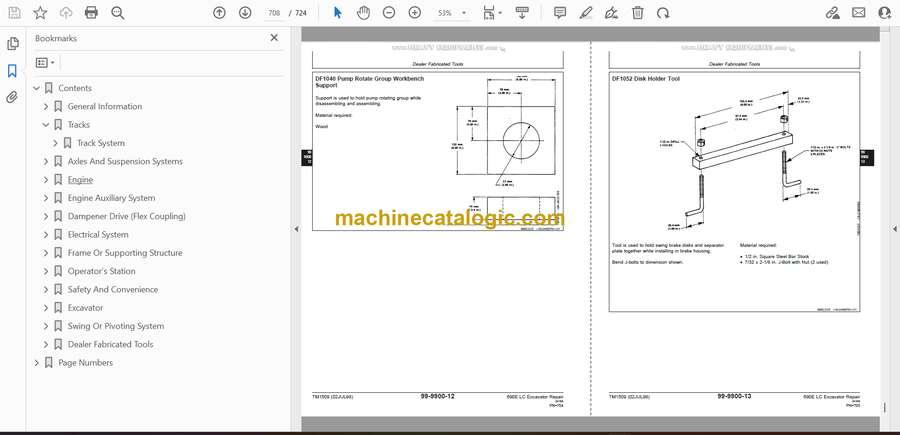Image resolution: width=900 pixels, height=435 pixels.
Task: Zoom out with the minus icon
Action: point(389,13)
